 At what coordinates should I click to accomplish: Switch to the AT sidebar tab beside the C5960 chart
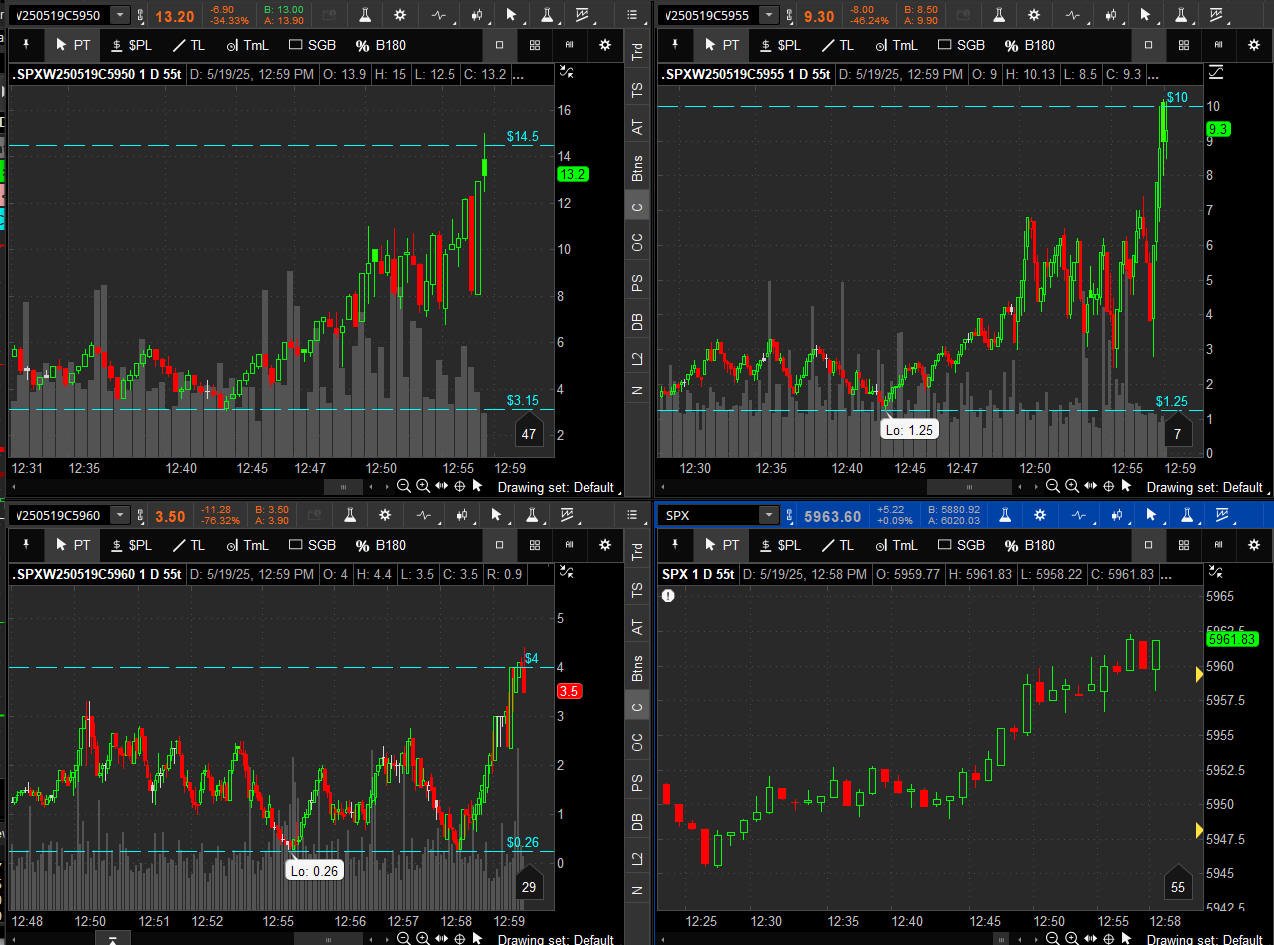[637, 627]
